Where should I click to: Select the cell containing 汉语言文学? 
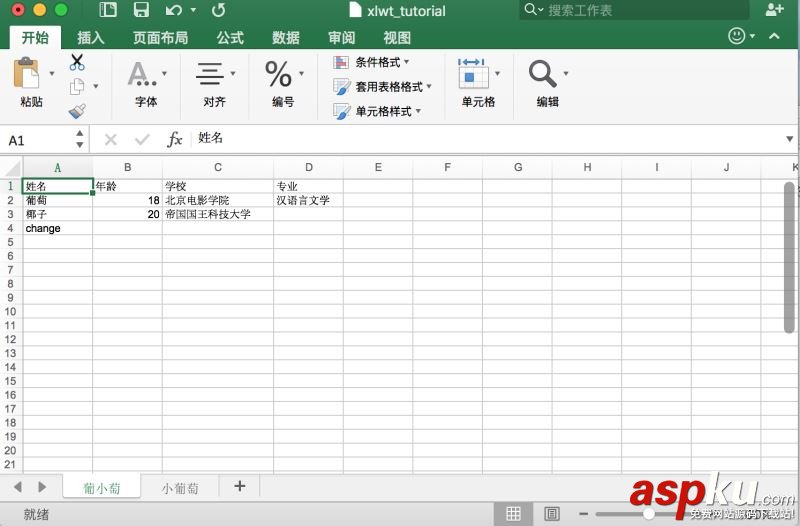click(308, 200)
